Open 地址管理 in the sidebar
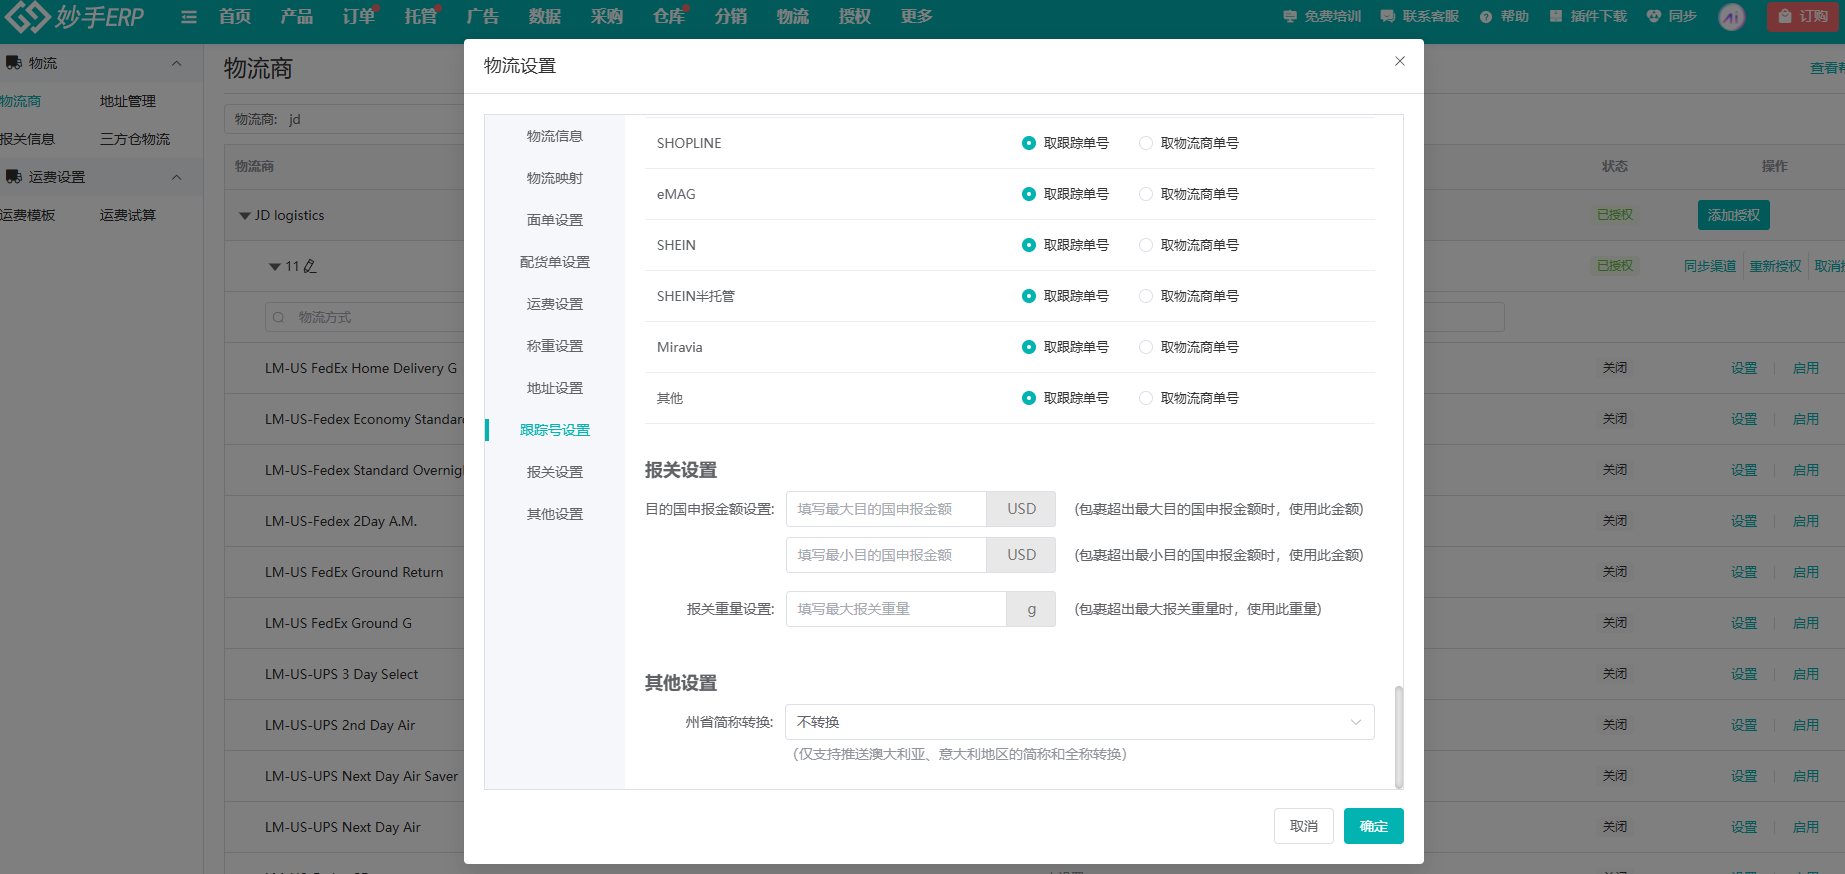 (128, 101)
